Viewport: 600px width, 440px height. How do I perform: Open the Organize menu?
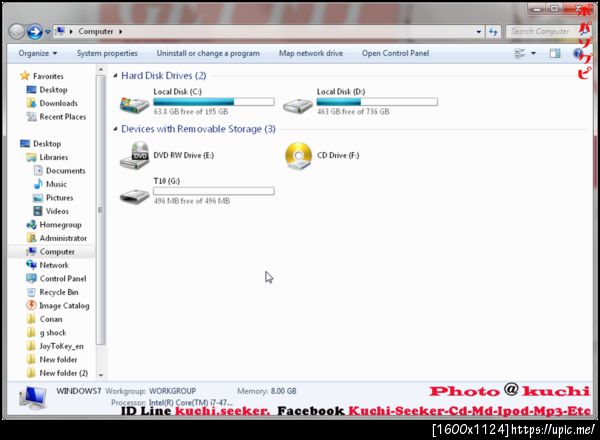[38, 54]
